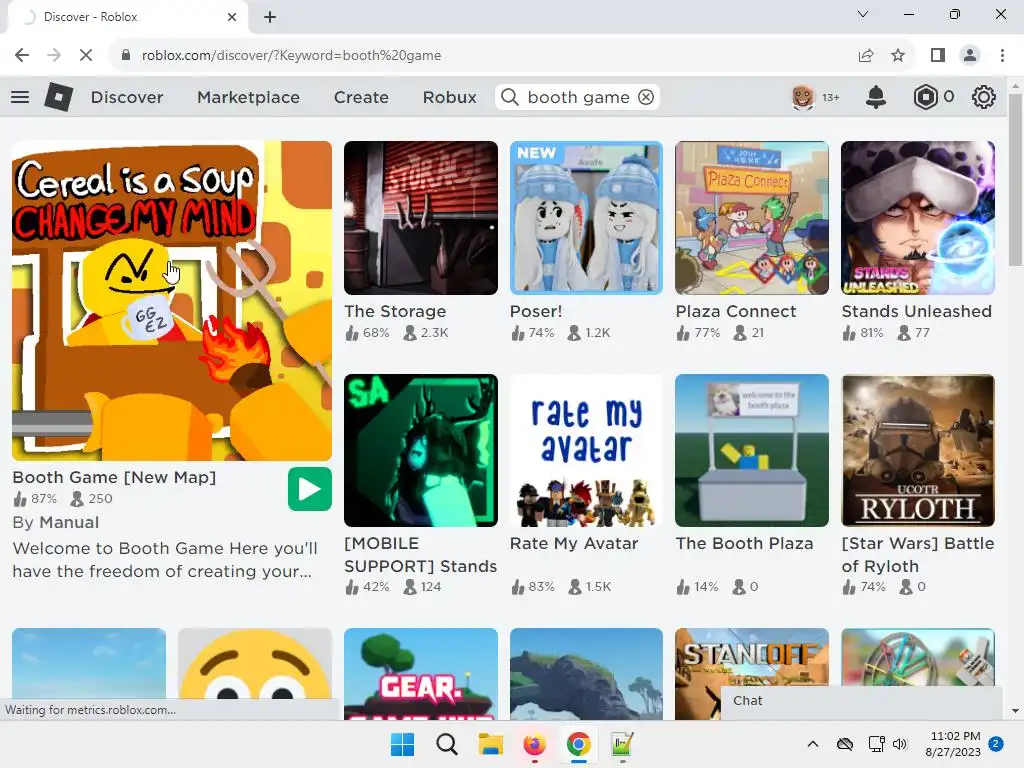Viewport: 1024px width, 768px height.
Task: Bookmark this page with the star
Action: point(898,56)
